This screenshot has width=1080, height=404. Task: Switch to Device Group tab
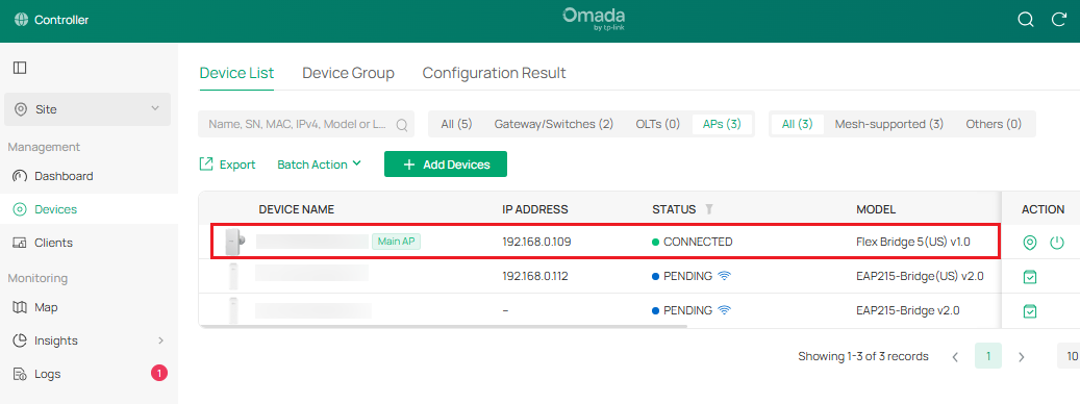click(349, 73)
